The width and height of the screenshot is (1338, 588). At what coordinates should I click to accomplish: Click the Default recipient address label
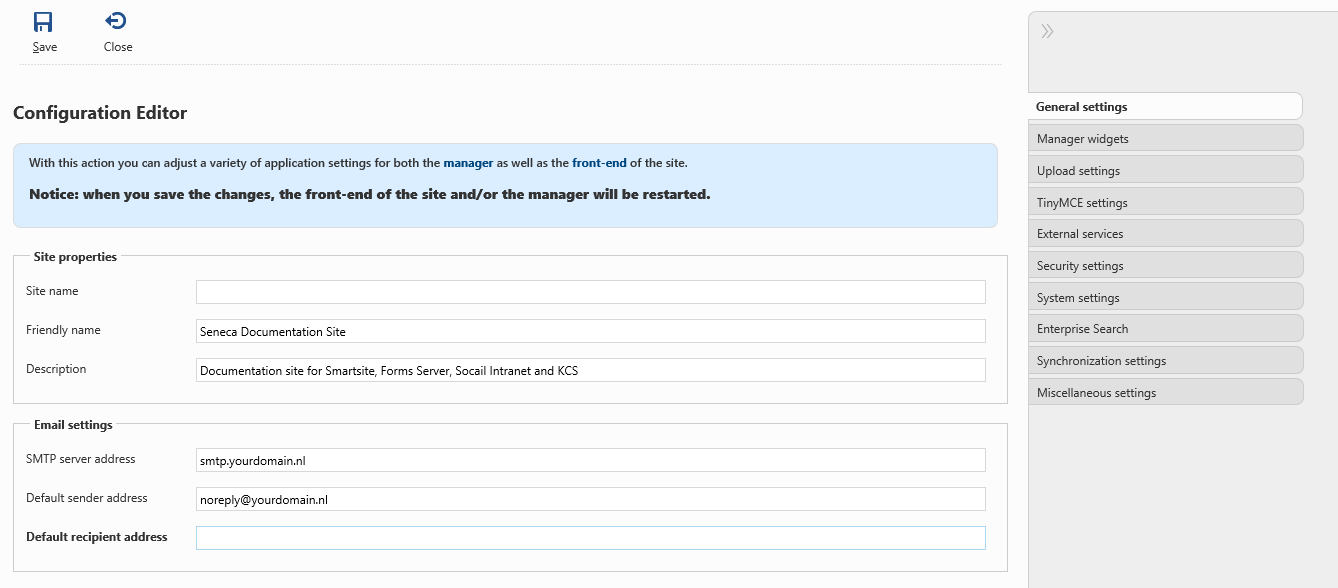point(97,537)
